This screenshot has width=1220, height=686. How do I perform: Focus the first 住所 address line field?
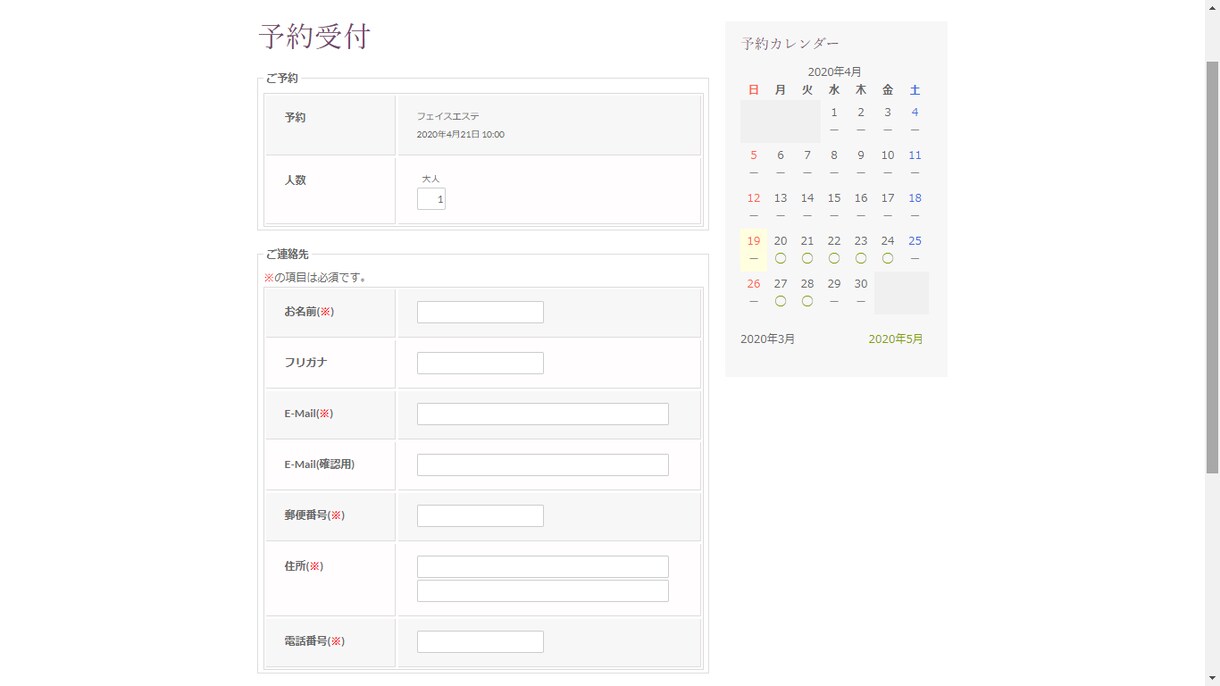pyautogui.click(x=542, y=567)
